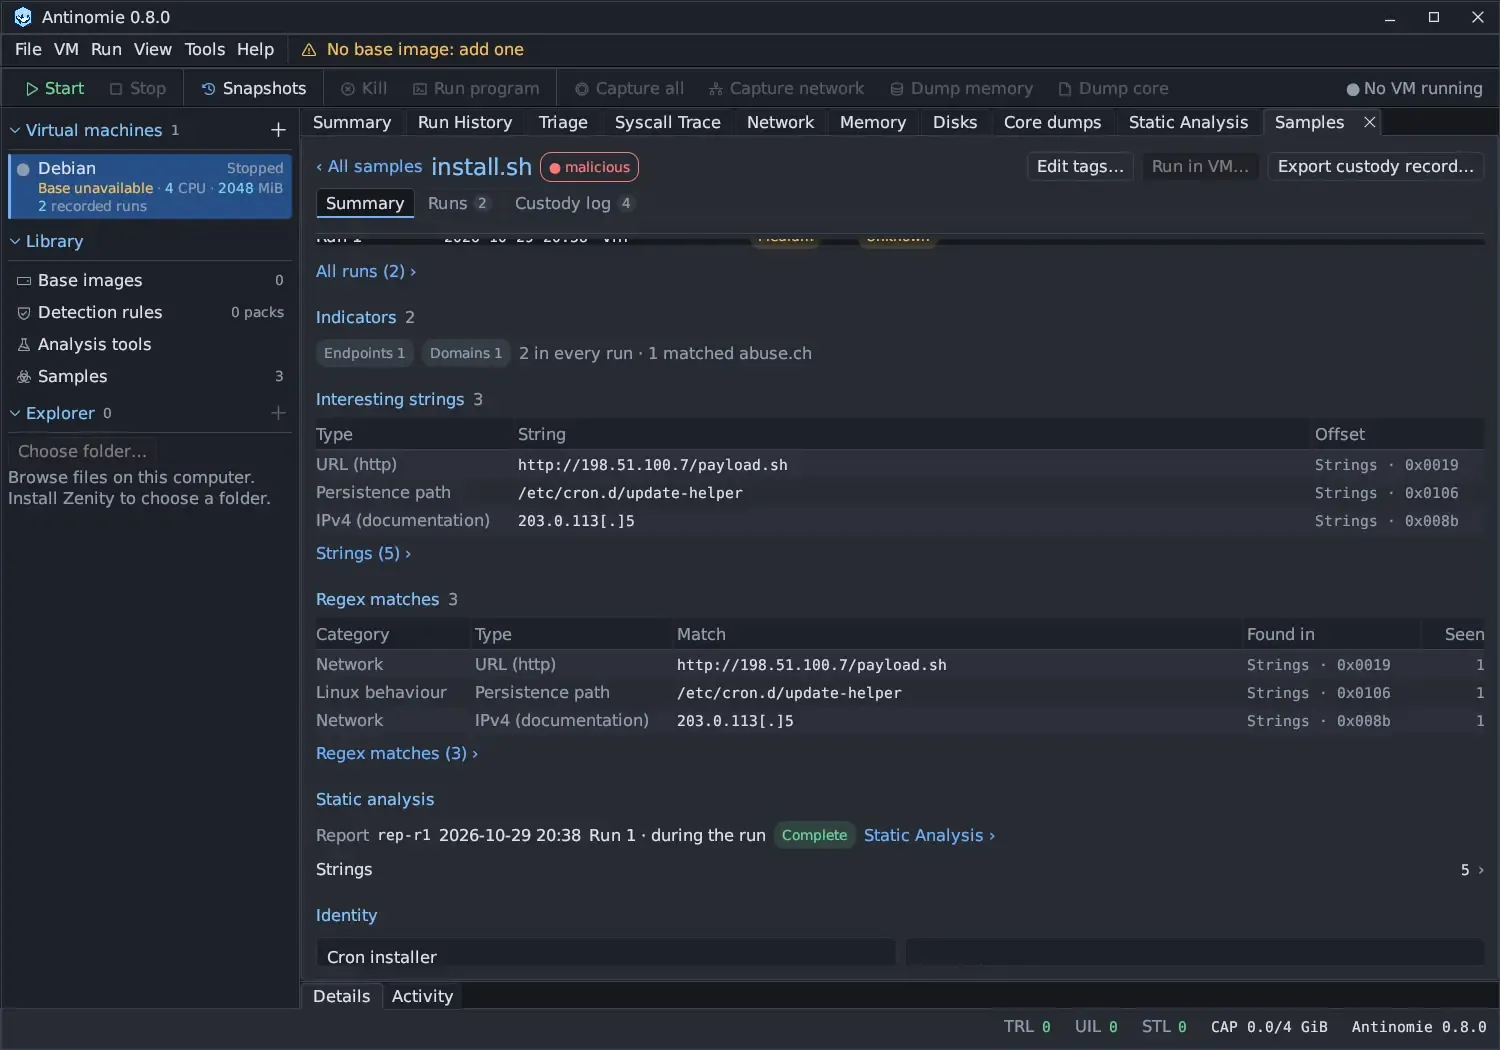This screenshot has width=1500, height=1050.
Task: Collapse the Library section
Action: tap(15, 241)
